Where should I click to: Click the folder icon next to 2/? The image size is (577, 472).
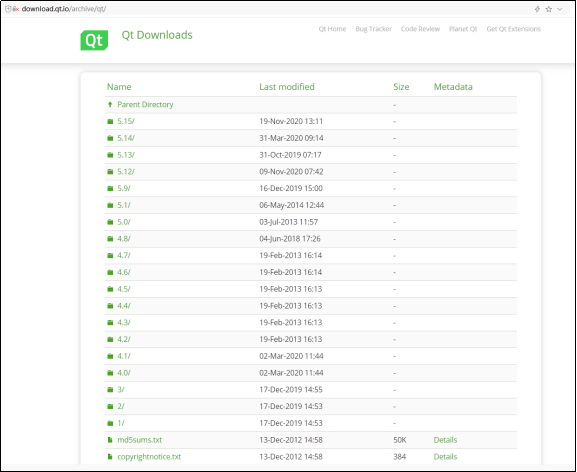(x=110, y=407)
